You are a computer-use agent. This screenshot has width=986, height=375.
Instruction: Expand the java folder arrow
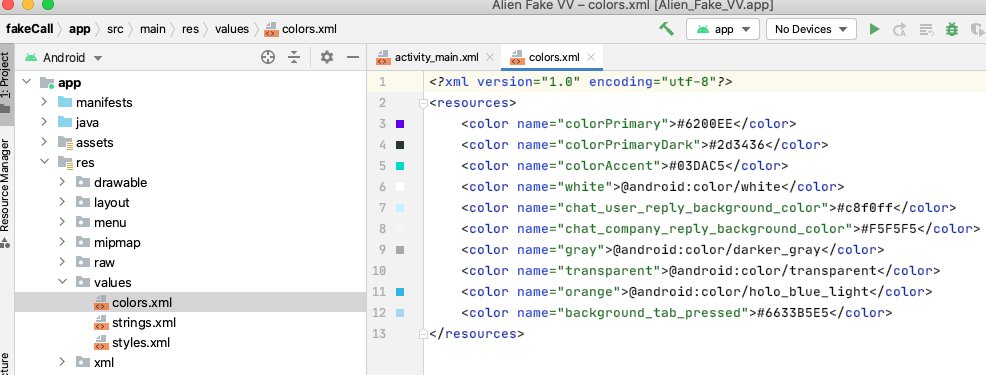(44, 123)
